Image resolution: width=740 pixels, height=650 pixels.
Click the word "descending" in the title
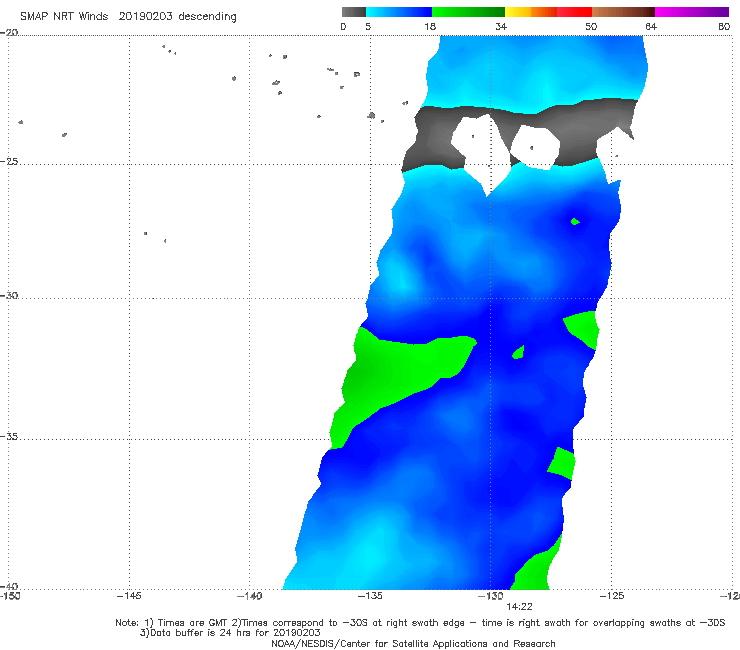pyautogui.click(x=208, y=17)
